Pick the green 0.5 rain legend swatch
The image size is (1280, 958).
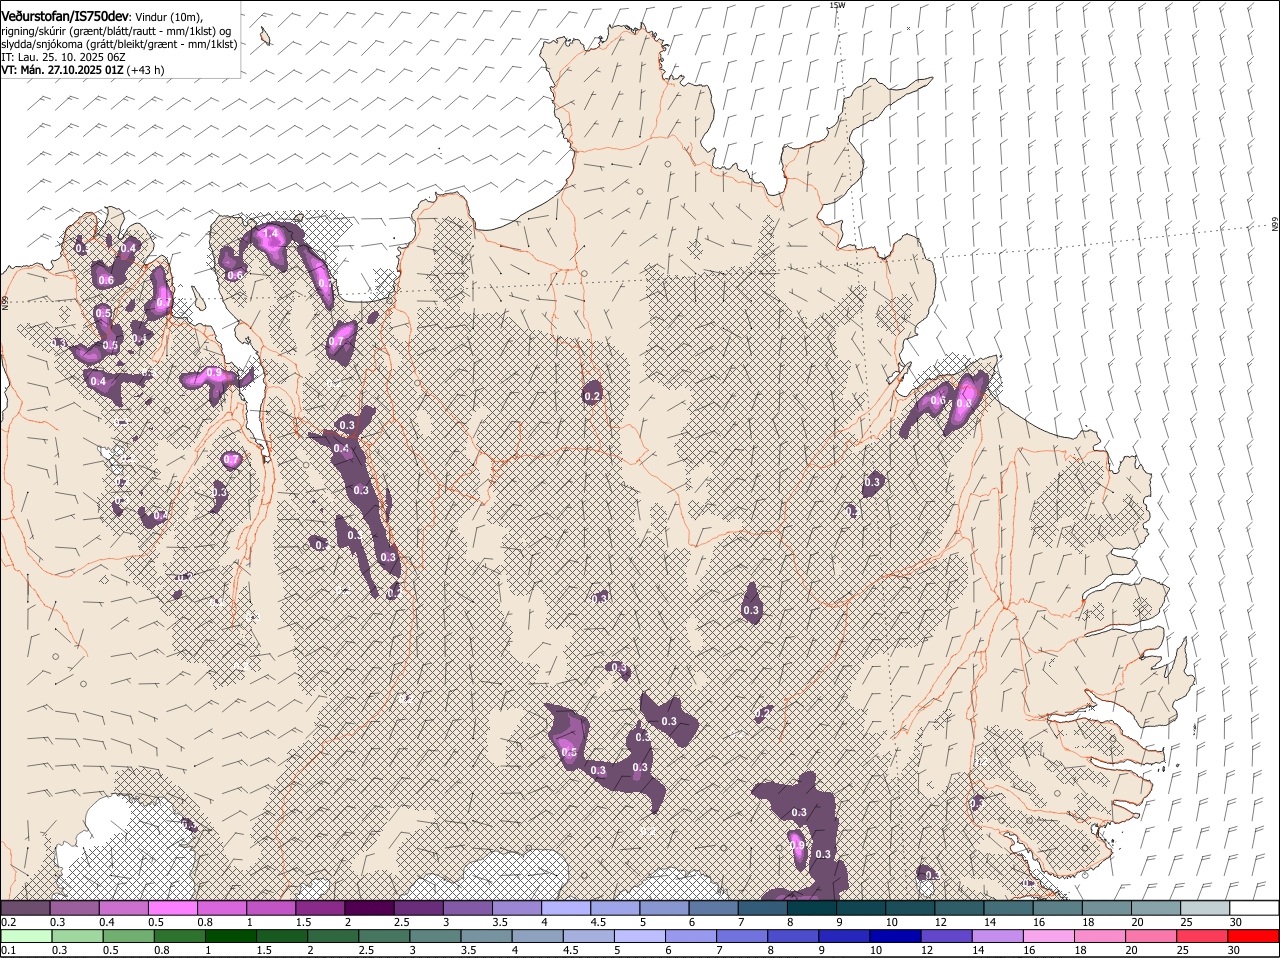(128, 936)
